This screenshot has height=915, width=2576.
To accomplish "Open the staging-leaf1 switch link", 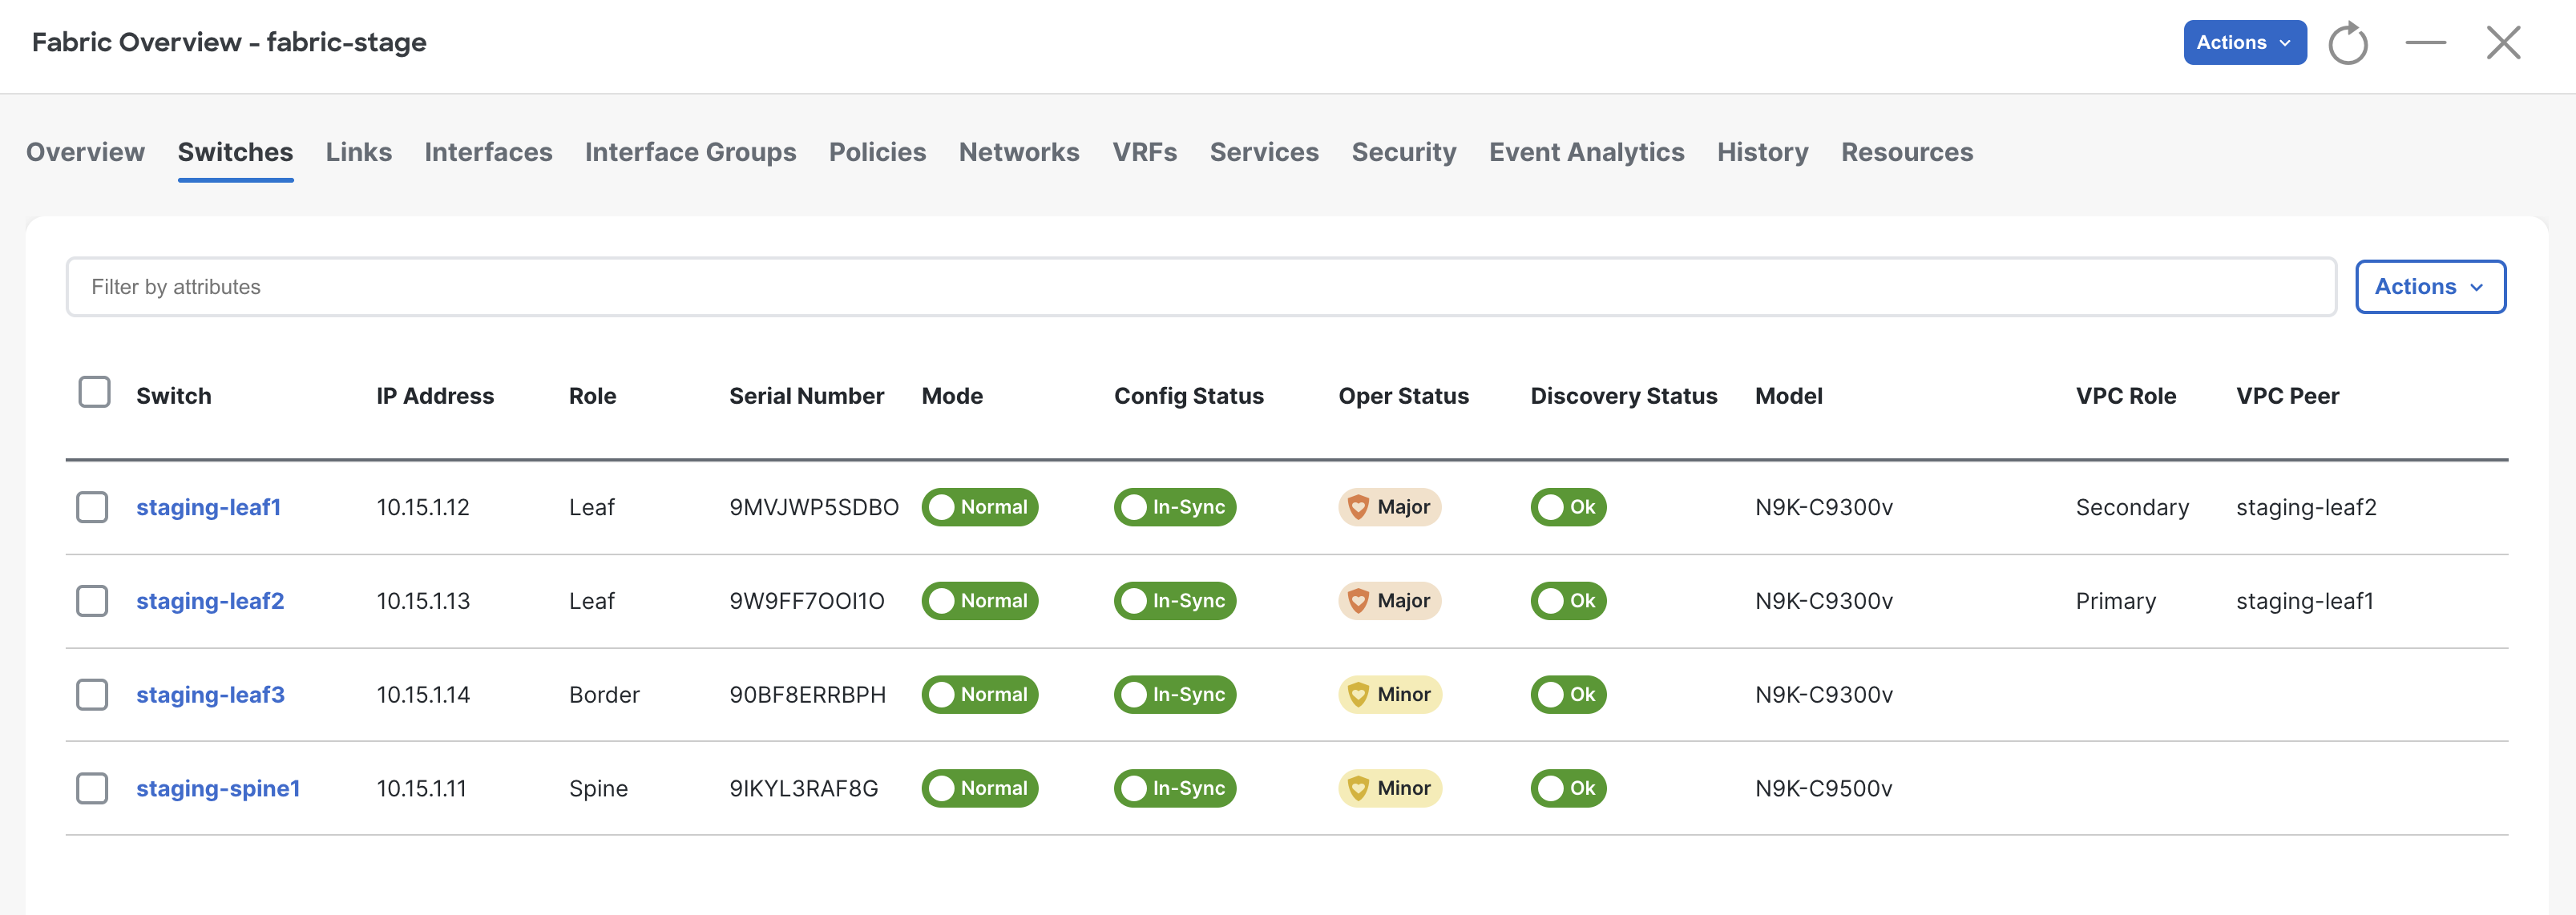I will click(208, 507).
